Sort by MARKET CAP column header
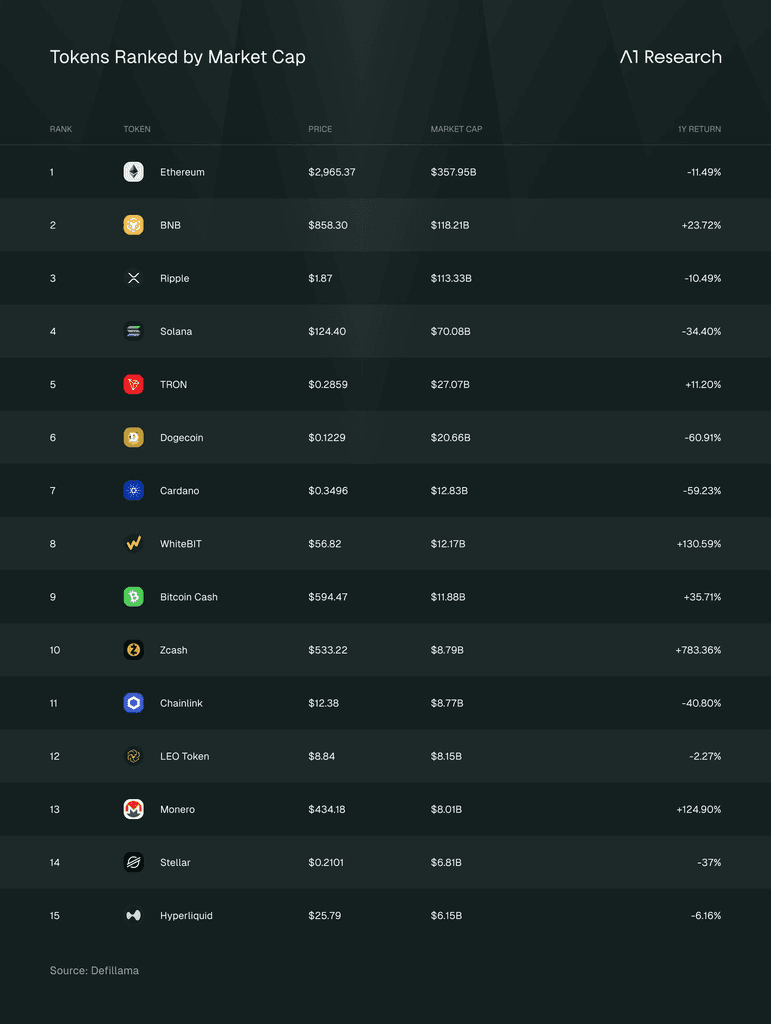This screenshot has height=1024, width=771. coord(456,129)
